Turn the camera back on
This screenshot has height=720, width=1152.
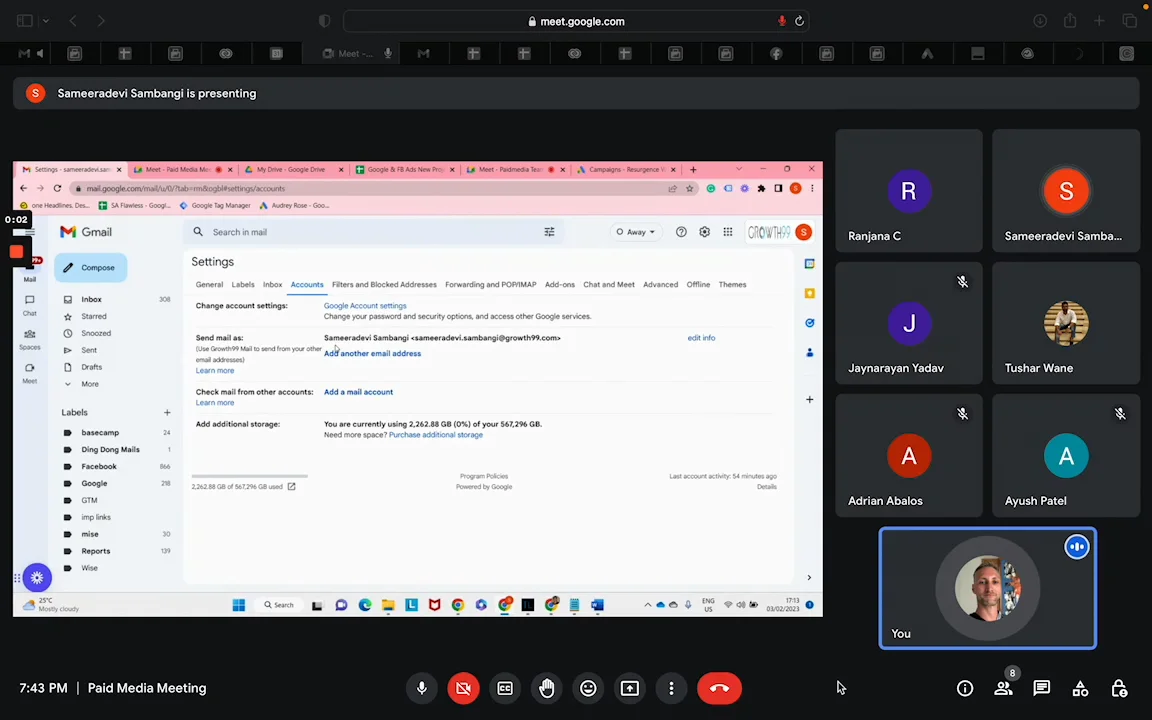click(x=463, y=688)
